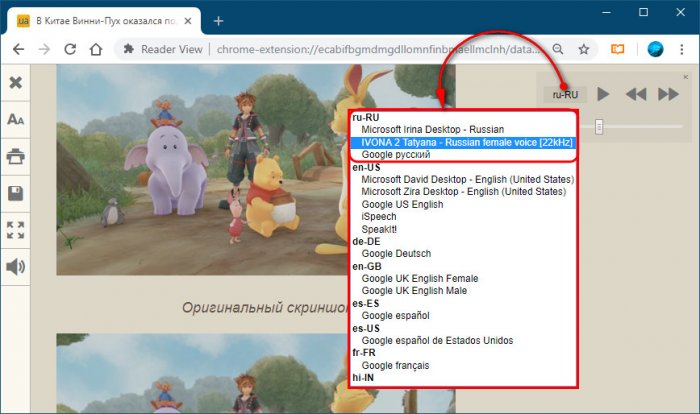Save the page with floppy disk icon
700x414 pixels.
pyautogui.click(x=16, y=193)
